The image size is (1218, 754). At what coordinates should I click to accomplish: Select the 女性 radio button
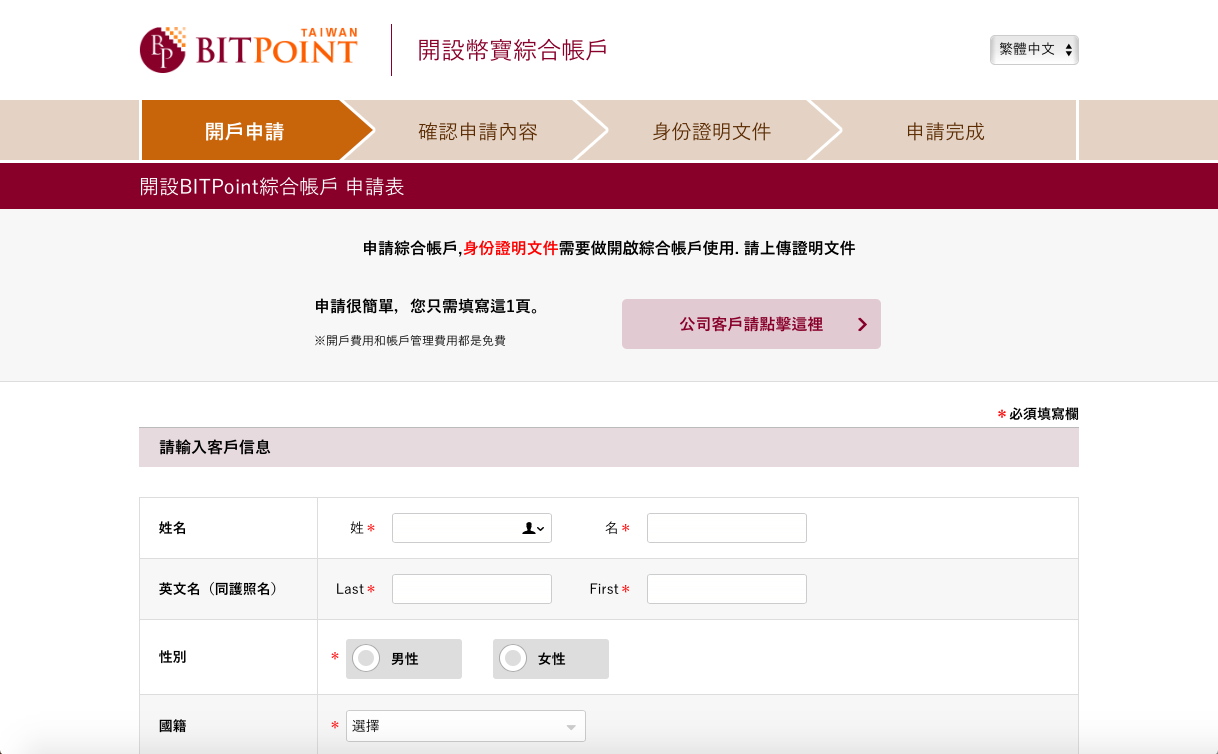(x=513, y=658)
